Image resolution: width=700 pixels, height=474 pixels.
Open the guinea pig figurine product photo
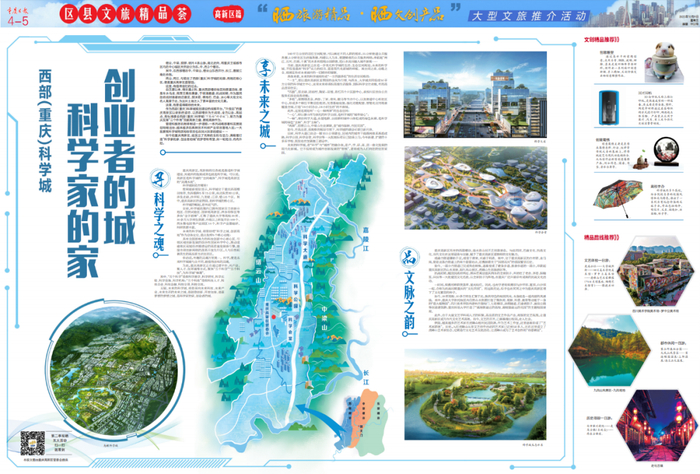coord(664,62)
